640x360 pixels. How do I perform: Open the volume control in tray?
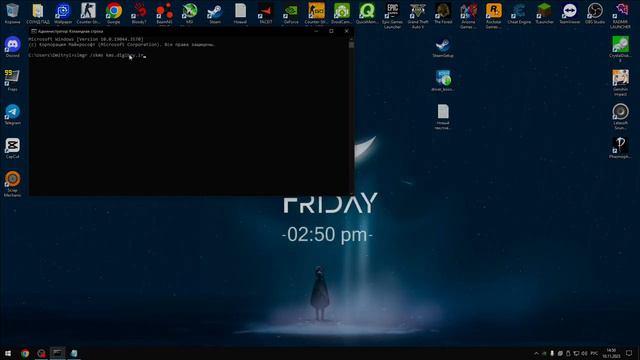click(x=584, y=353)
